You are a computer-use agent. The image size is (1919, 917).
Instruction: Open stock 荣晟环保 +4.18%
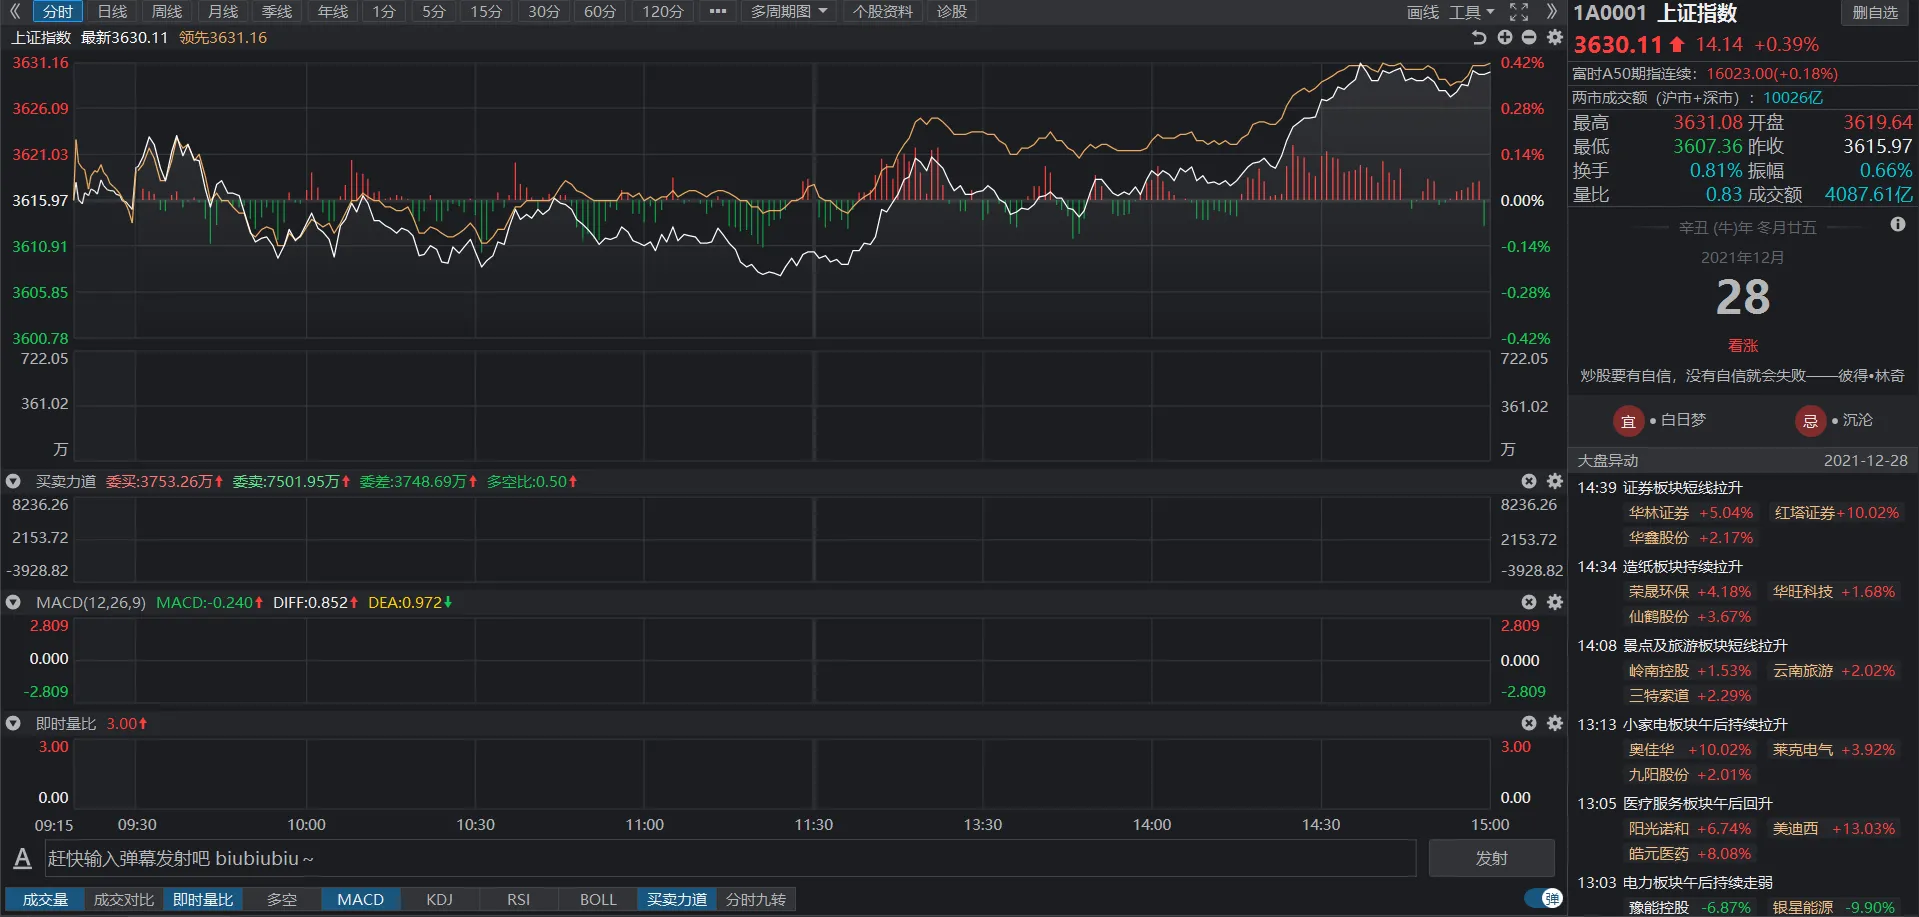coord(1690,592)
